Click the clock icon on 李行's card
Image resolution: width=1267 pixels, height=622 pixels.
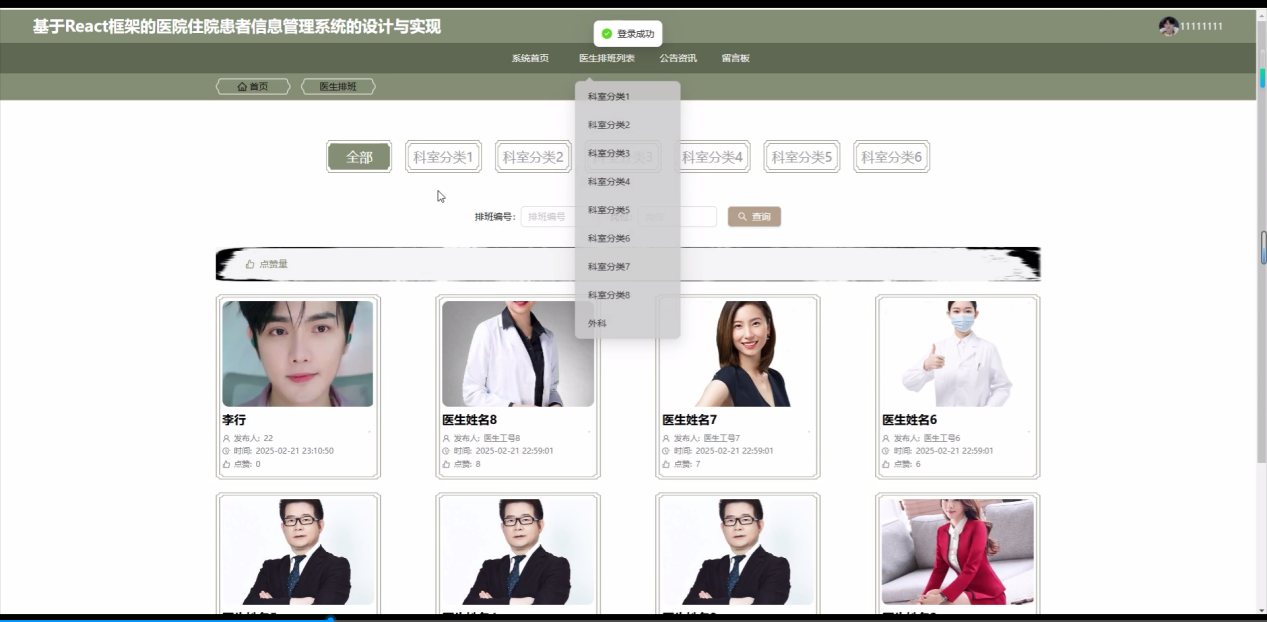[226, 451]
